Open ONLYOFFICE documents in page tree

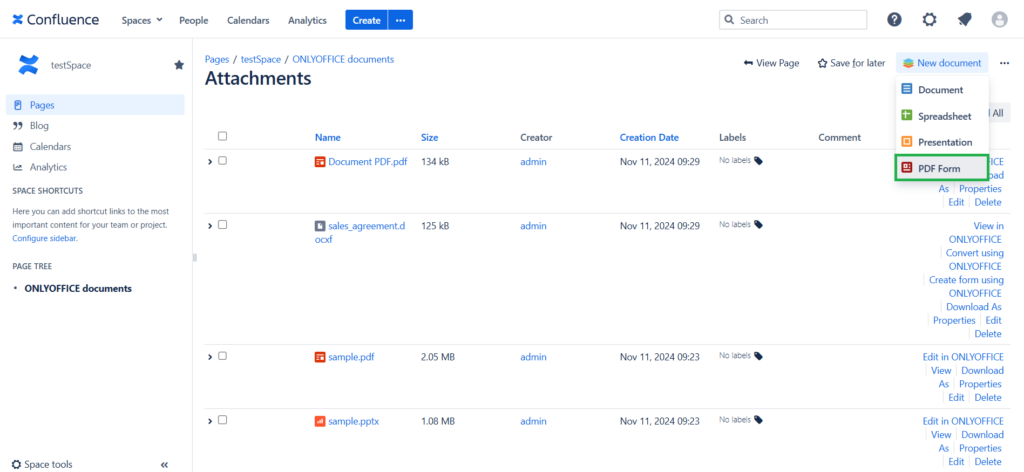pyautogui.click(x=78, y=288)
